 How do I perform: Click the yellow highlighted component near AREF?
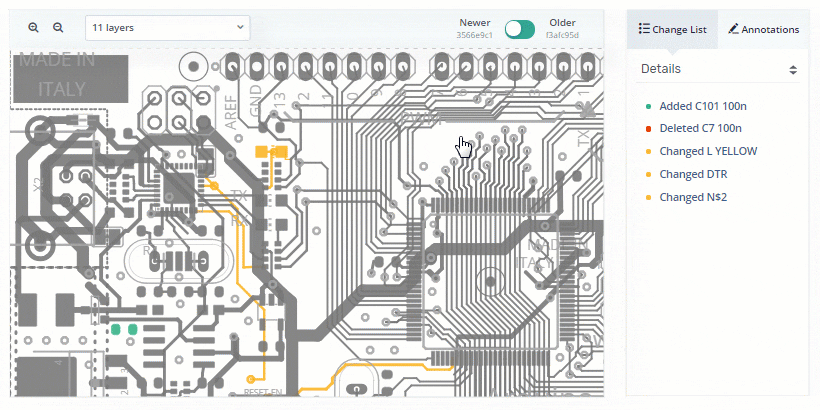(271, 152)
